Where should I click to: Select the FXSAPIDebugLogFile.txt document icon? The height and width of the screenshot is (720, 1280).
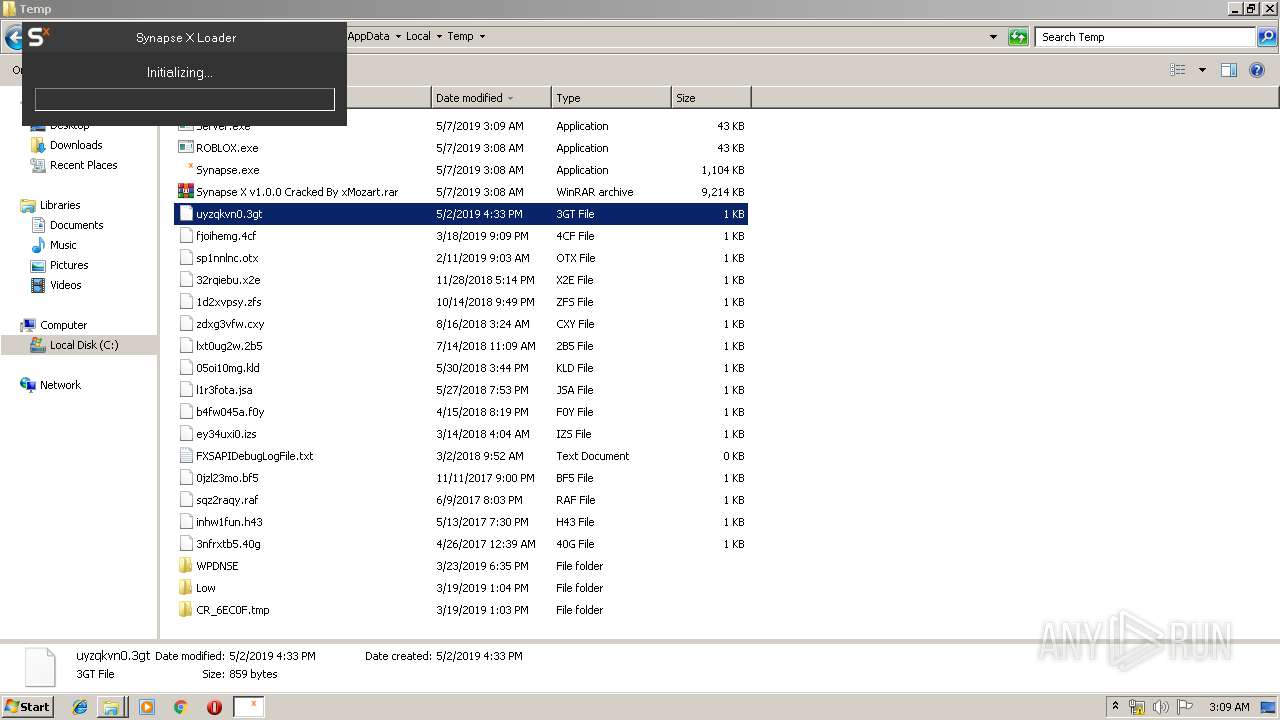(185, 456)
